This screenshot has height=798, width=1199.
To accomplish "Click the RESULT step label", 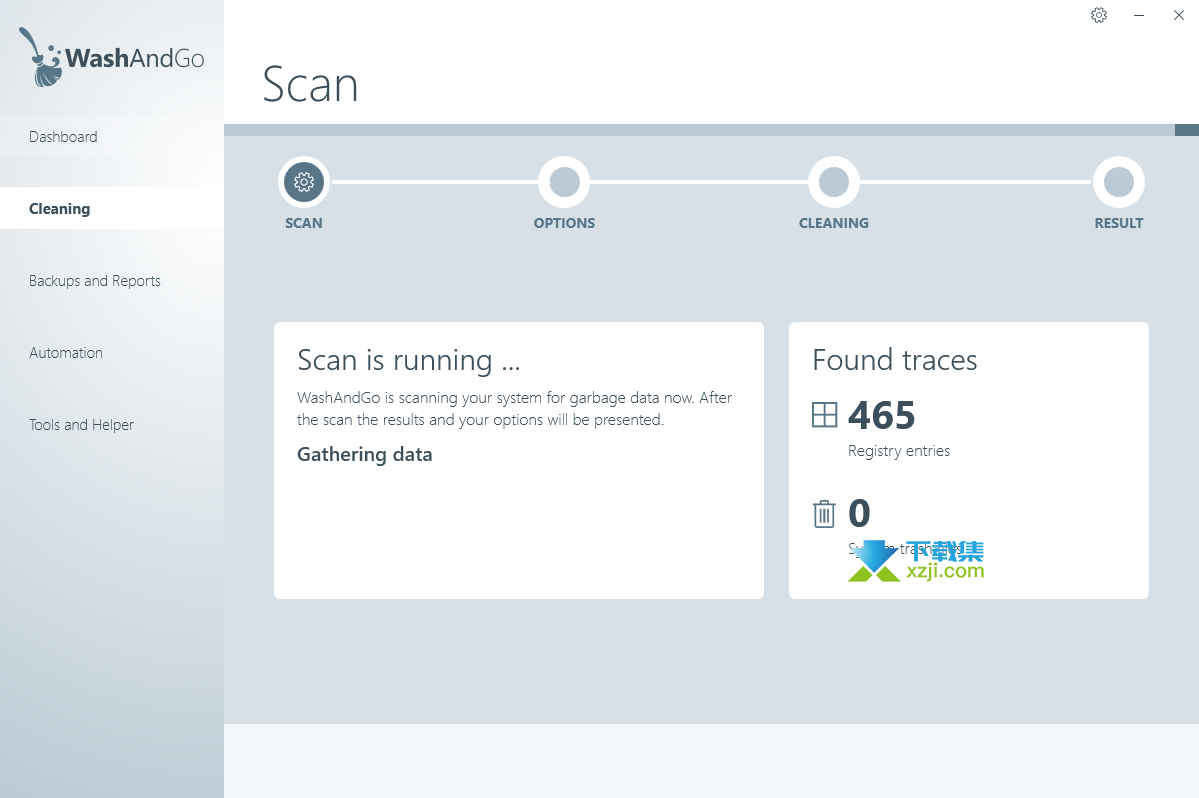I will pos(1119,223).
